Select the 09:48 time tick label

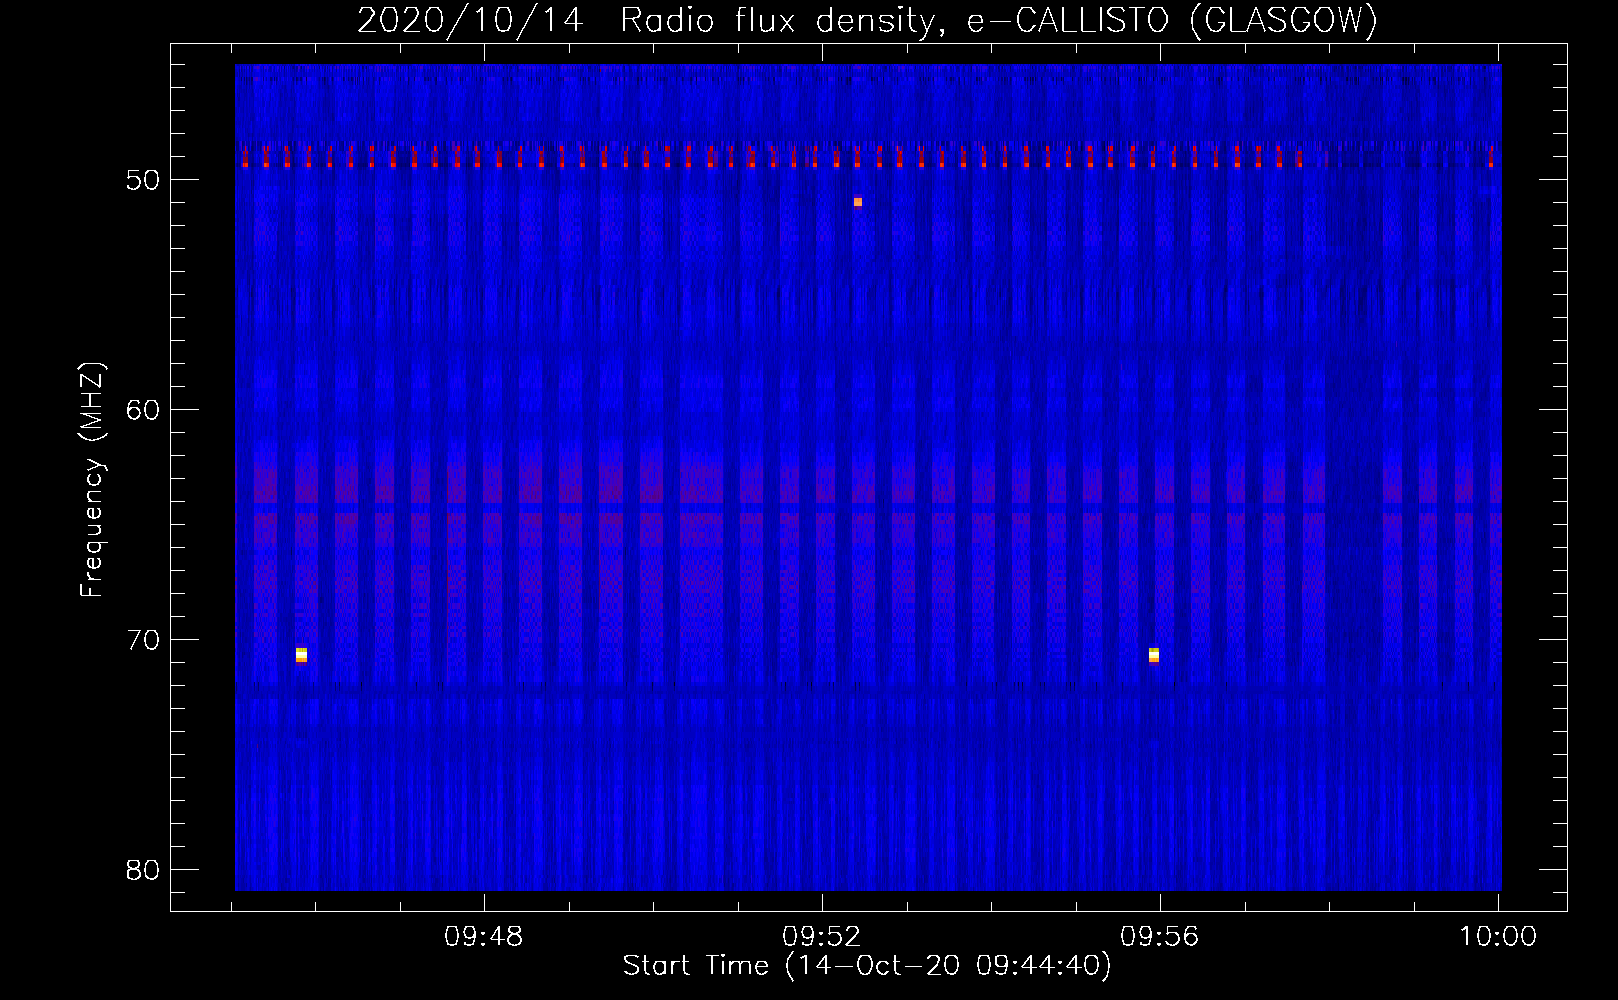coord(484,937)
